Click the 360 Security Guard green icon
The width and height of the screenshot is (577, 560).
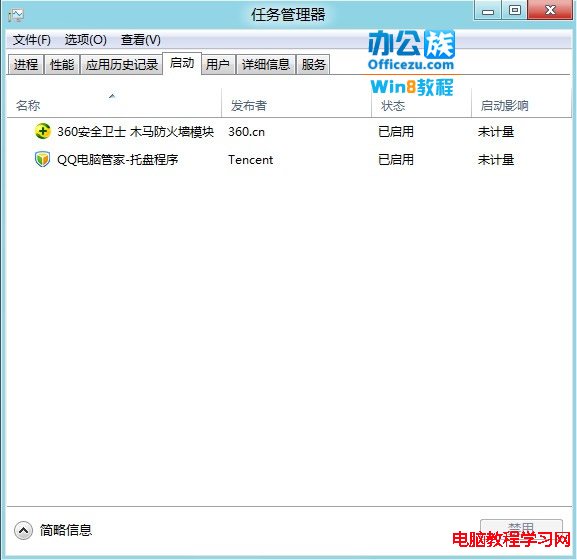tap(43, 131)
